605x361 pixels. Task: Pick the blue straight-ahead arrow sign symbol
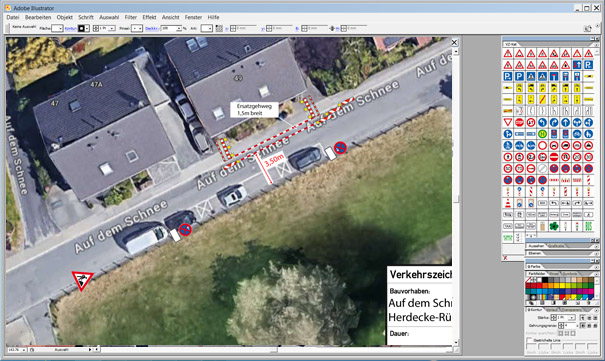(565, 122)
